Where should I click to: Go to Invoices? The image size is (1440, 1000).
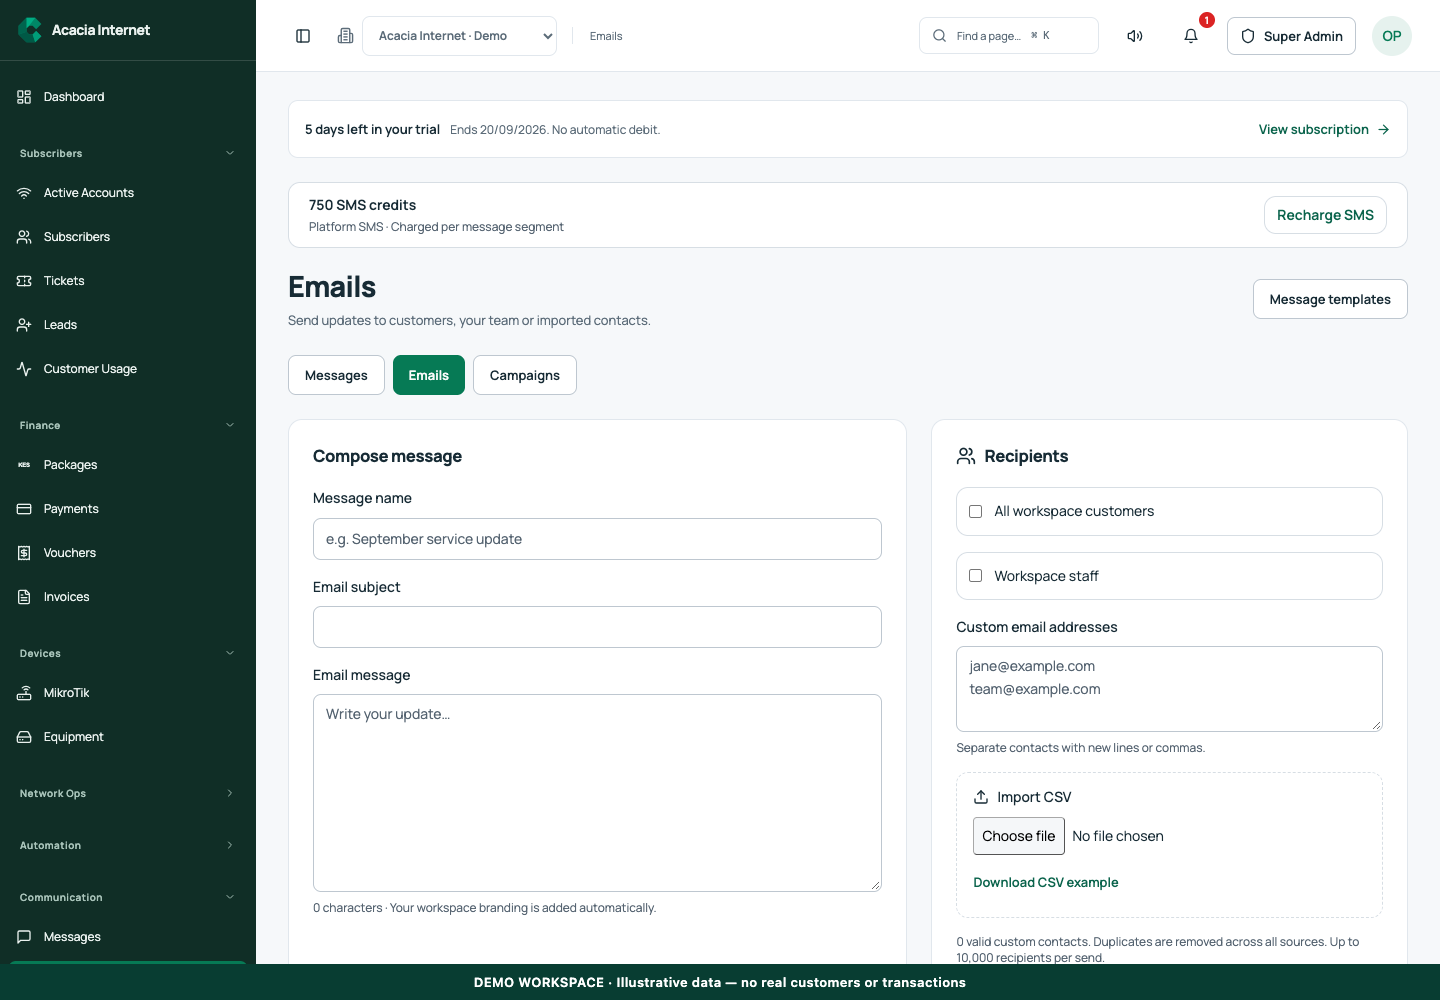(128, 597)
